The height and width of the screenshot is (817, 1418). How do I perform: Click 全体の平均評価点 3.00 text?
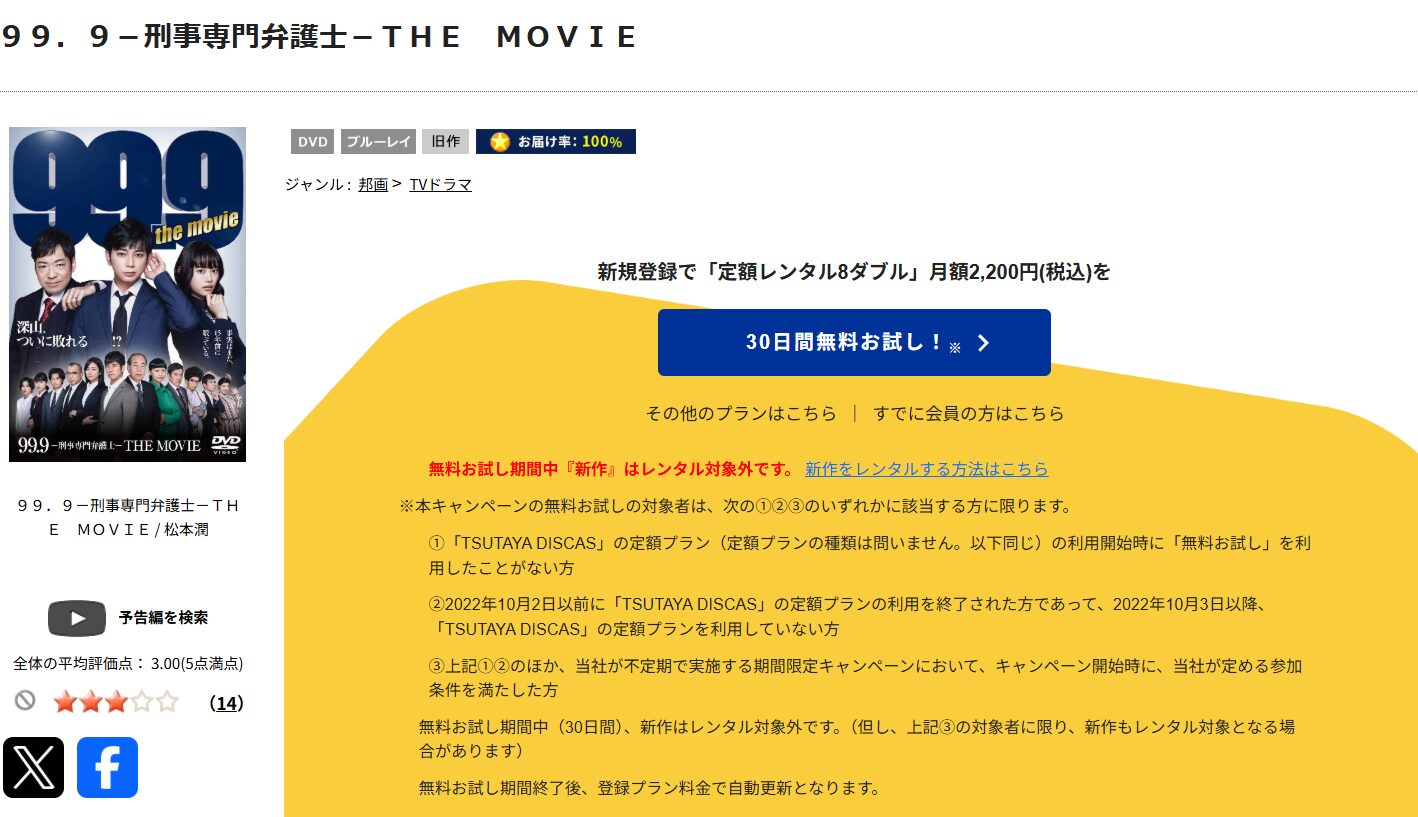pyautogui.click(x=128, y=663)
